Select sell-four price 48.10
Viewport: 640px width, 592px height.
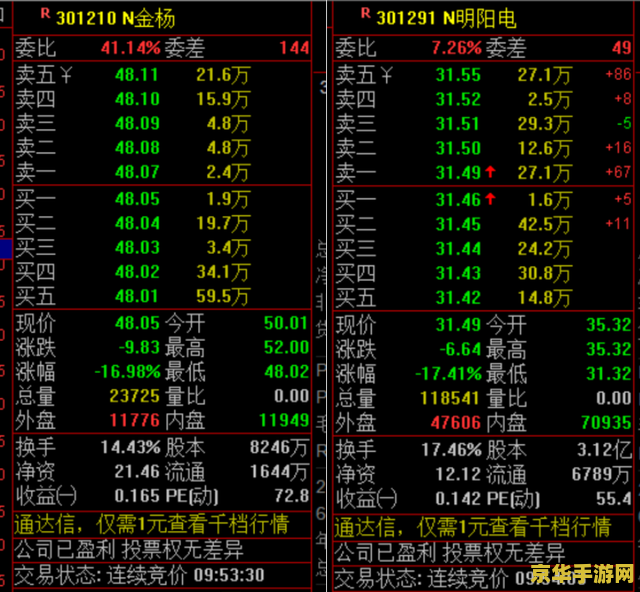point(137,99)
